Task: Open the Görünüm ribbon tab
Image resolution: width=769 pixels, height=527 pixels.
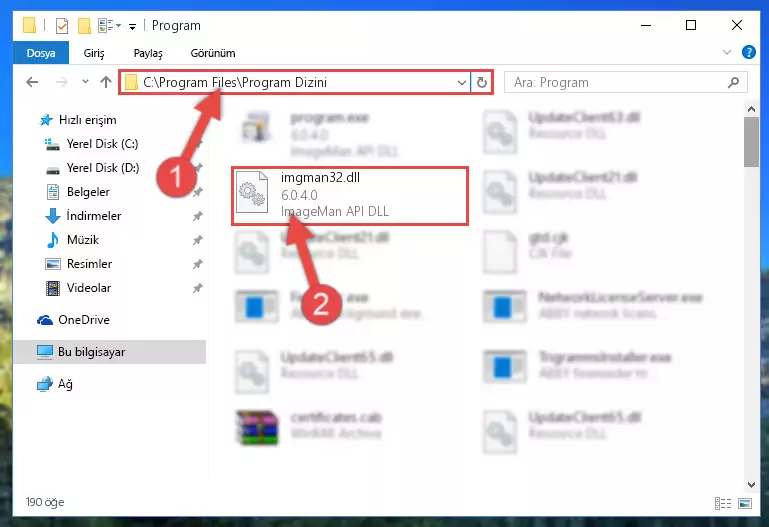Action: click(213, 53)
